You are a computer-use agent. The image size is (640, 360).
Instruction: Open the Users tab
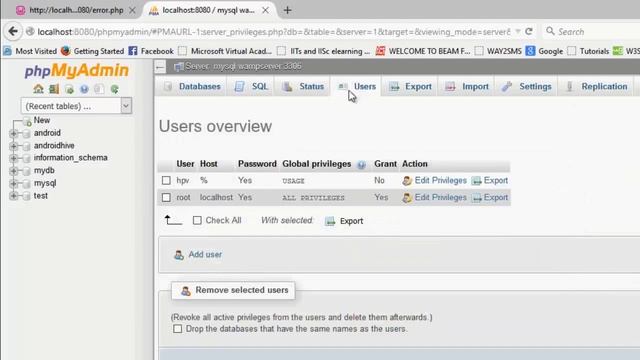point(356,86)
